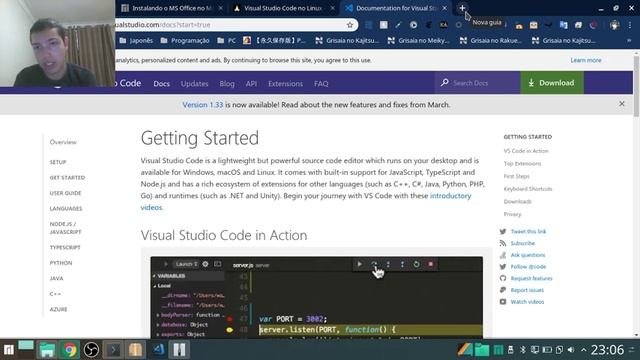Image resolution: width=640 pixels, height=360 pixels.
Task: Click the Subscribe RSS link
Action: point(522,243)
